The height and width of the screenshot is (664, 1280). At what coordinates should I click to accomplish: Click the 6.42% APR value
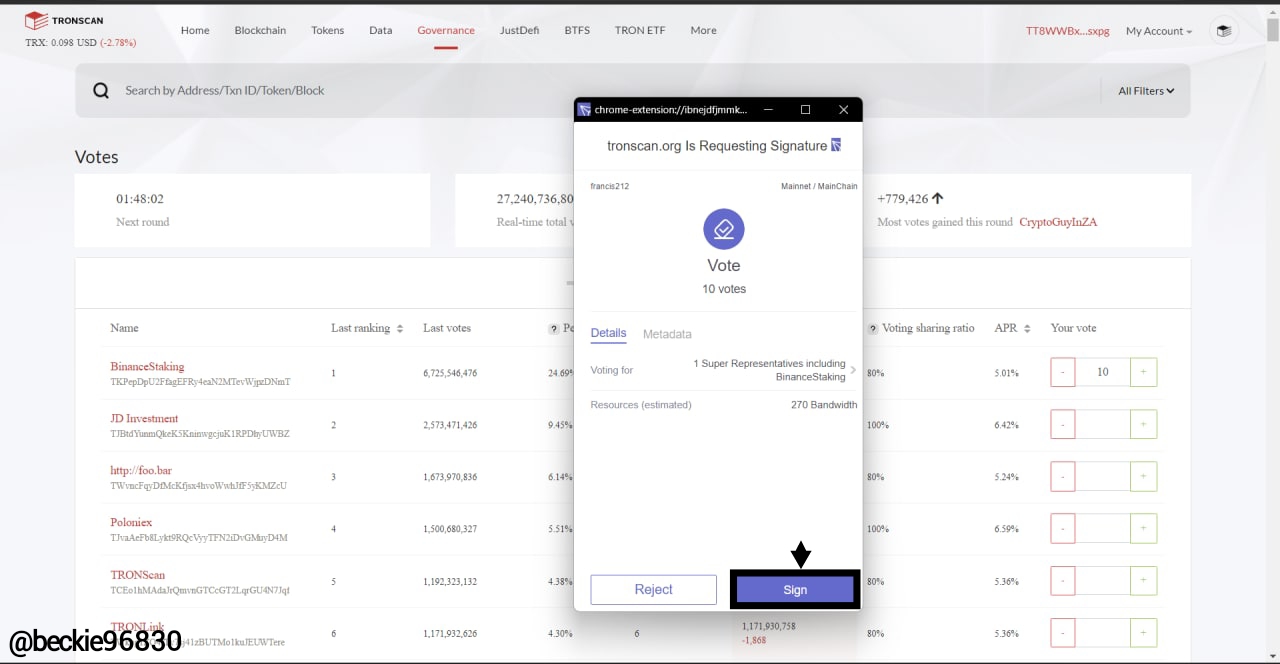click(x=1006, y=425)
